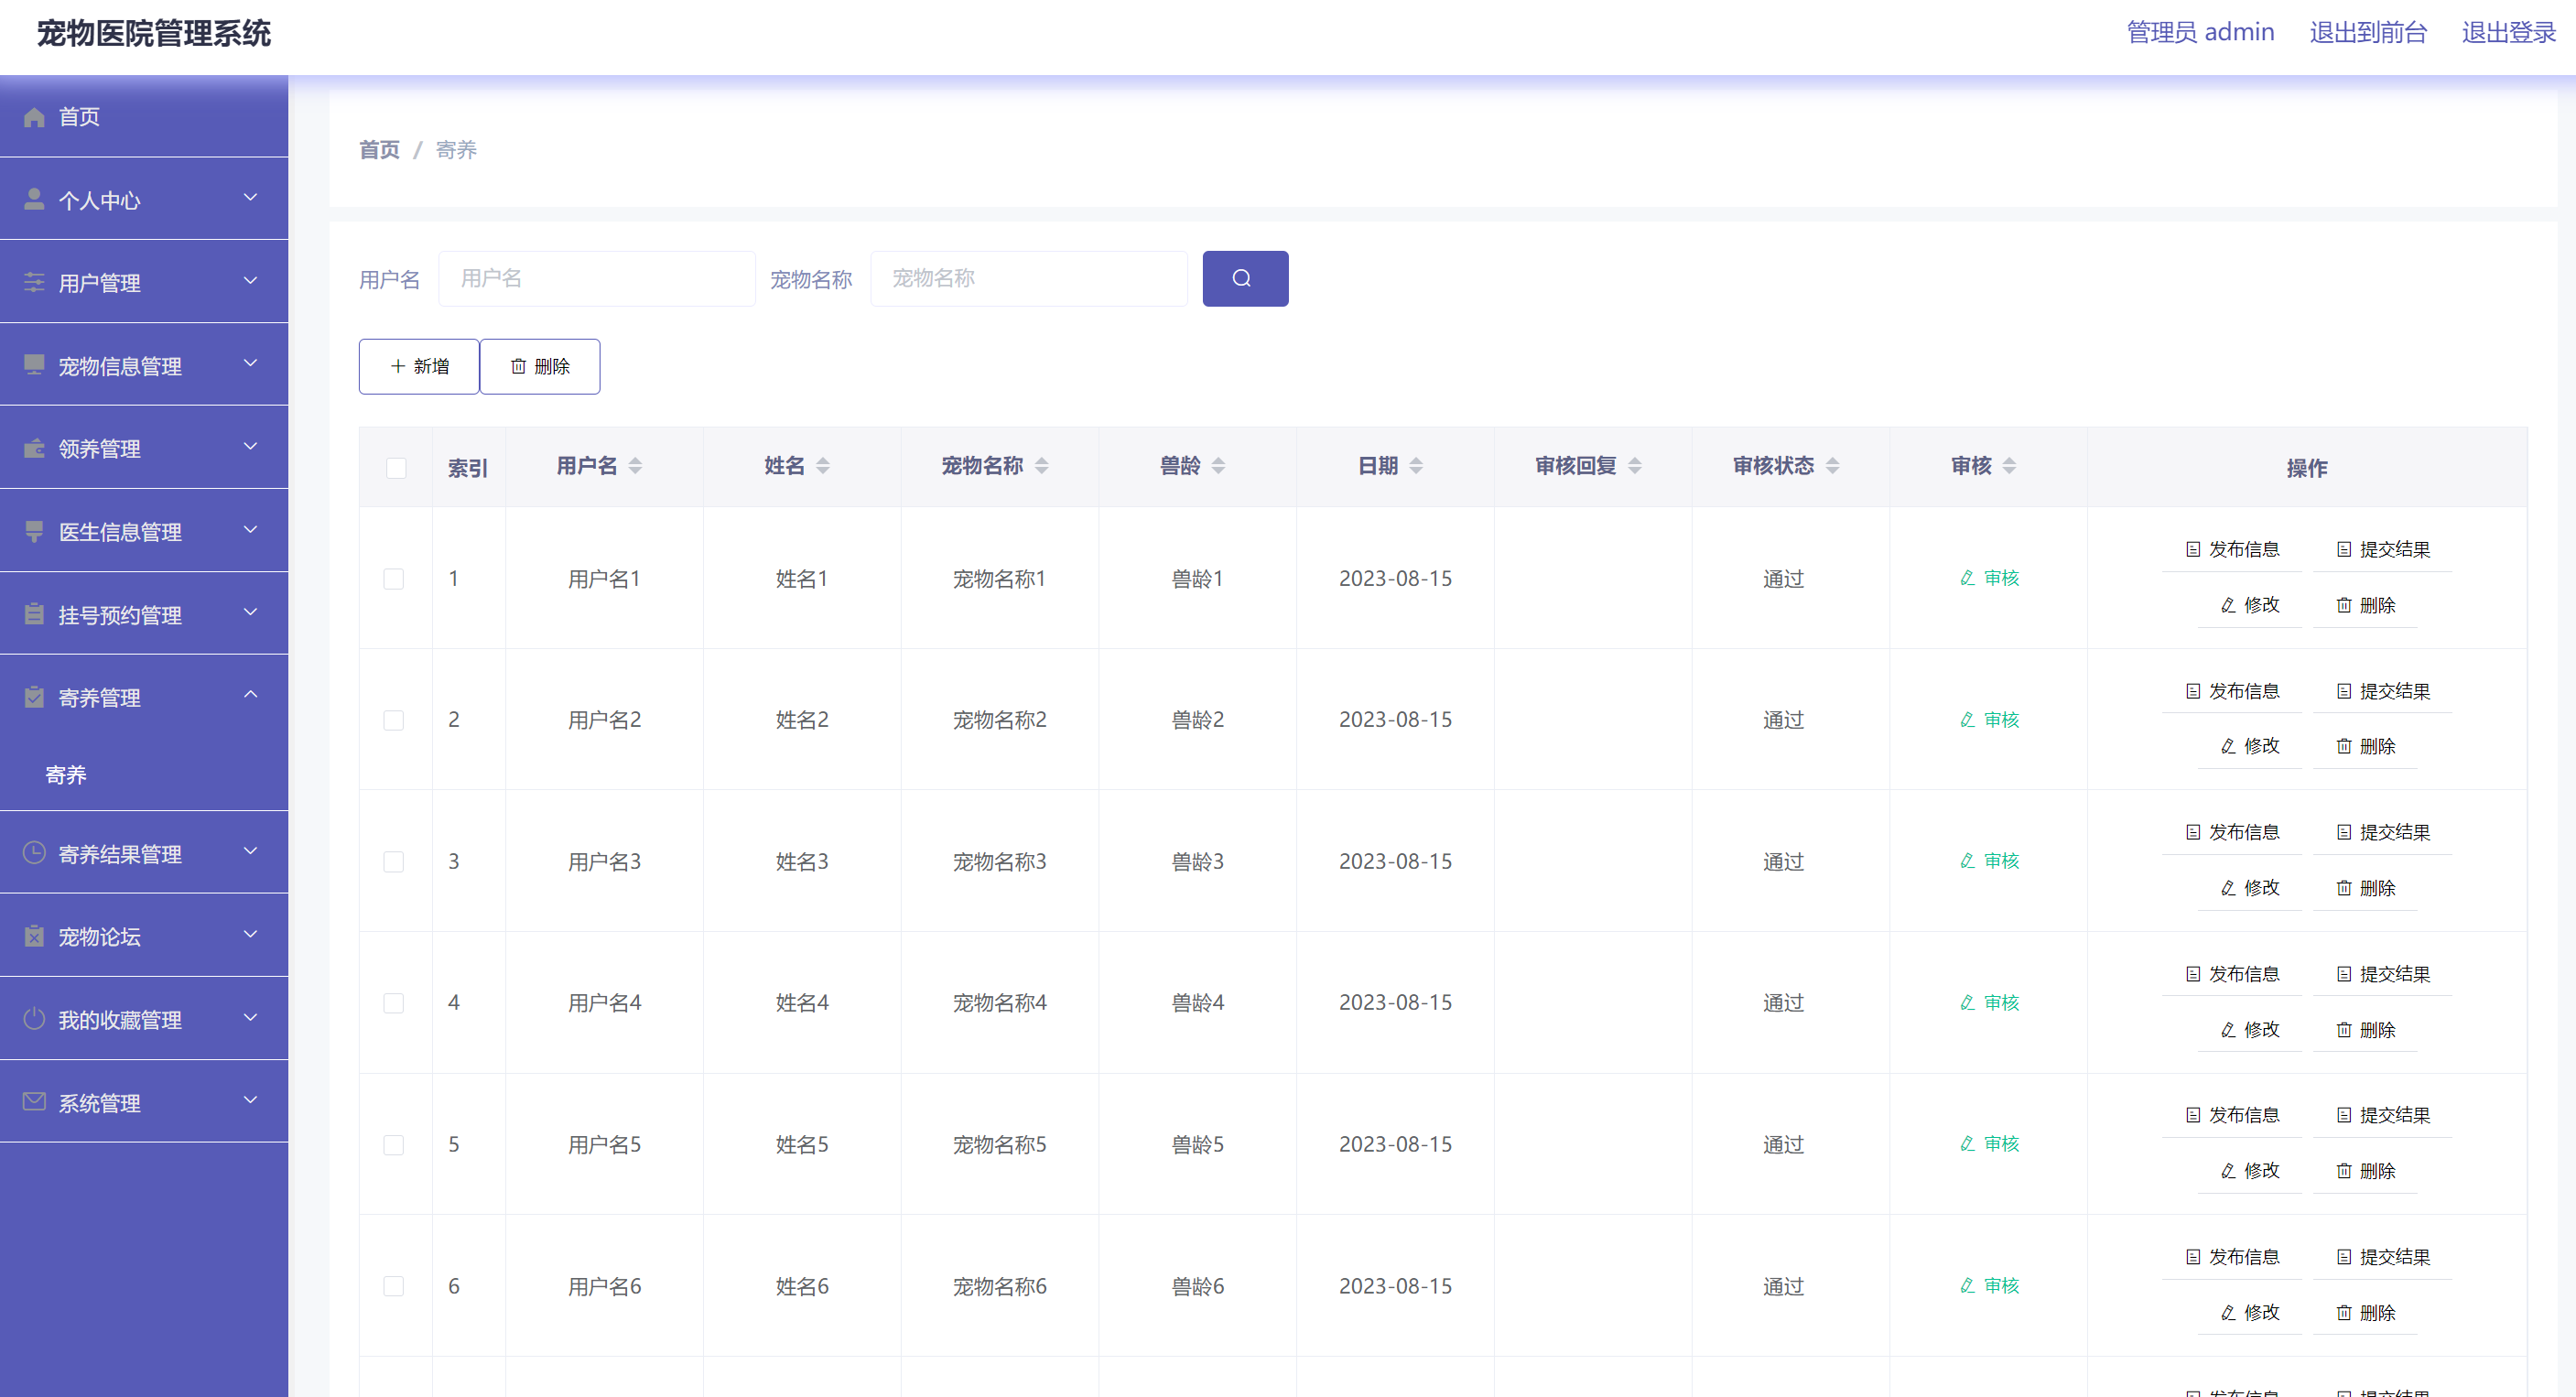Open 首页 in the sidebar

tap(144, 116)
